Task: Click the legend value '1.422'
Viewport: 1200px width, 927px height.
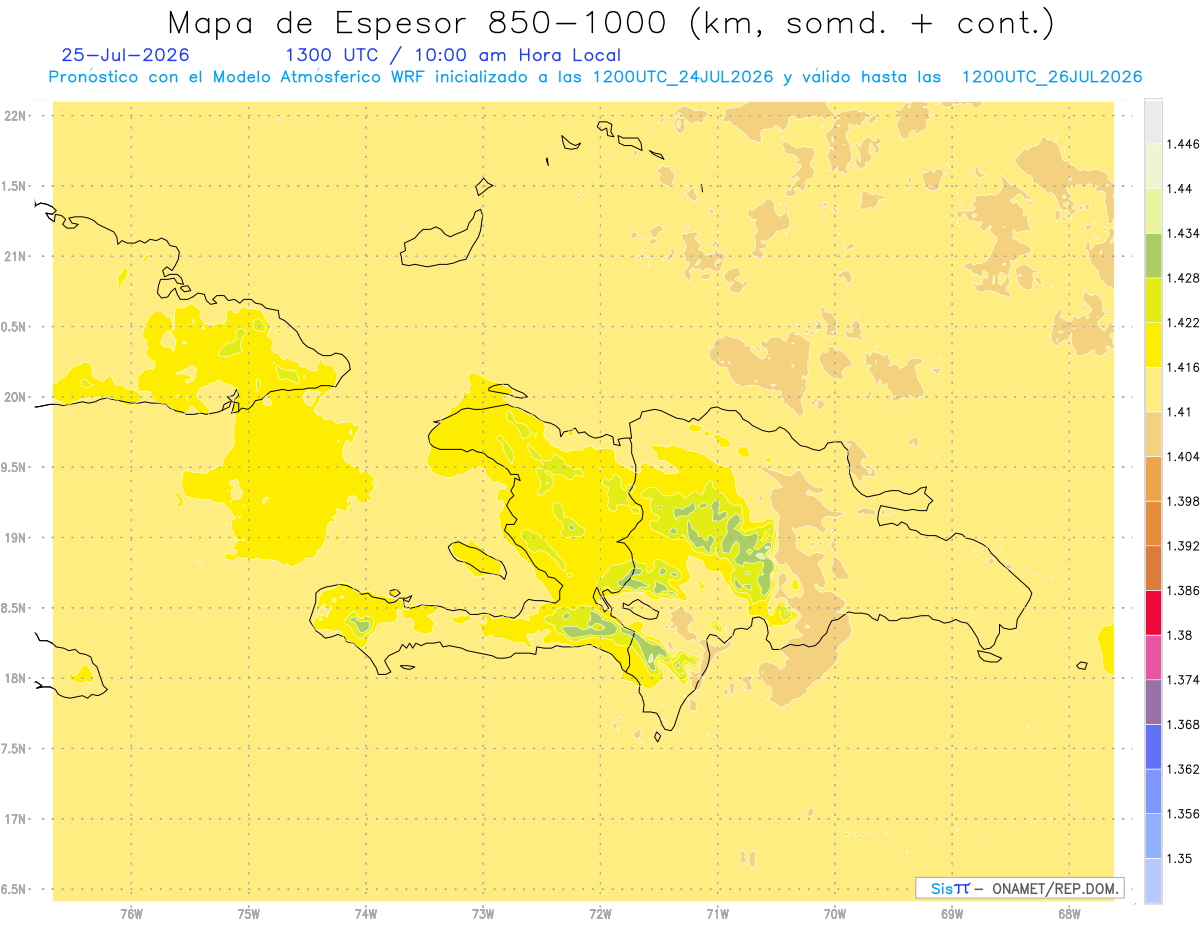Action: [x=1183, y=323]
